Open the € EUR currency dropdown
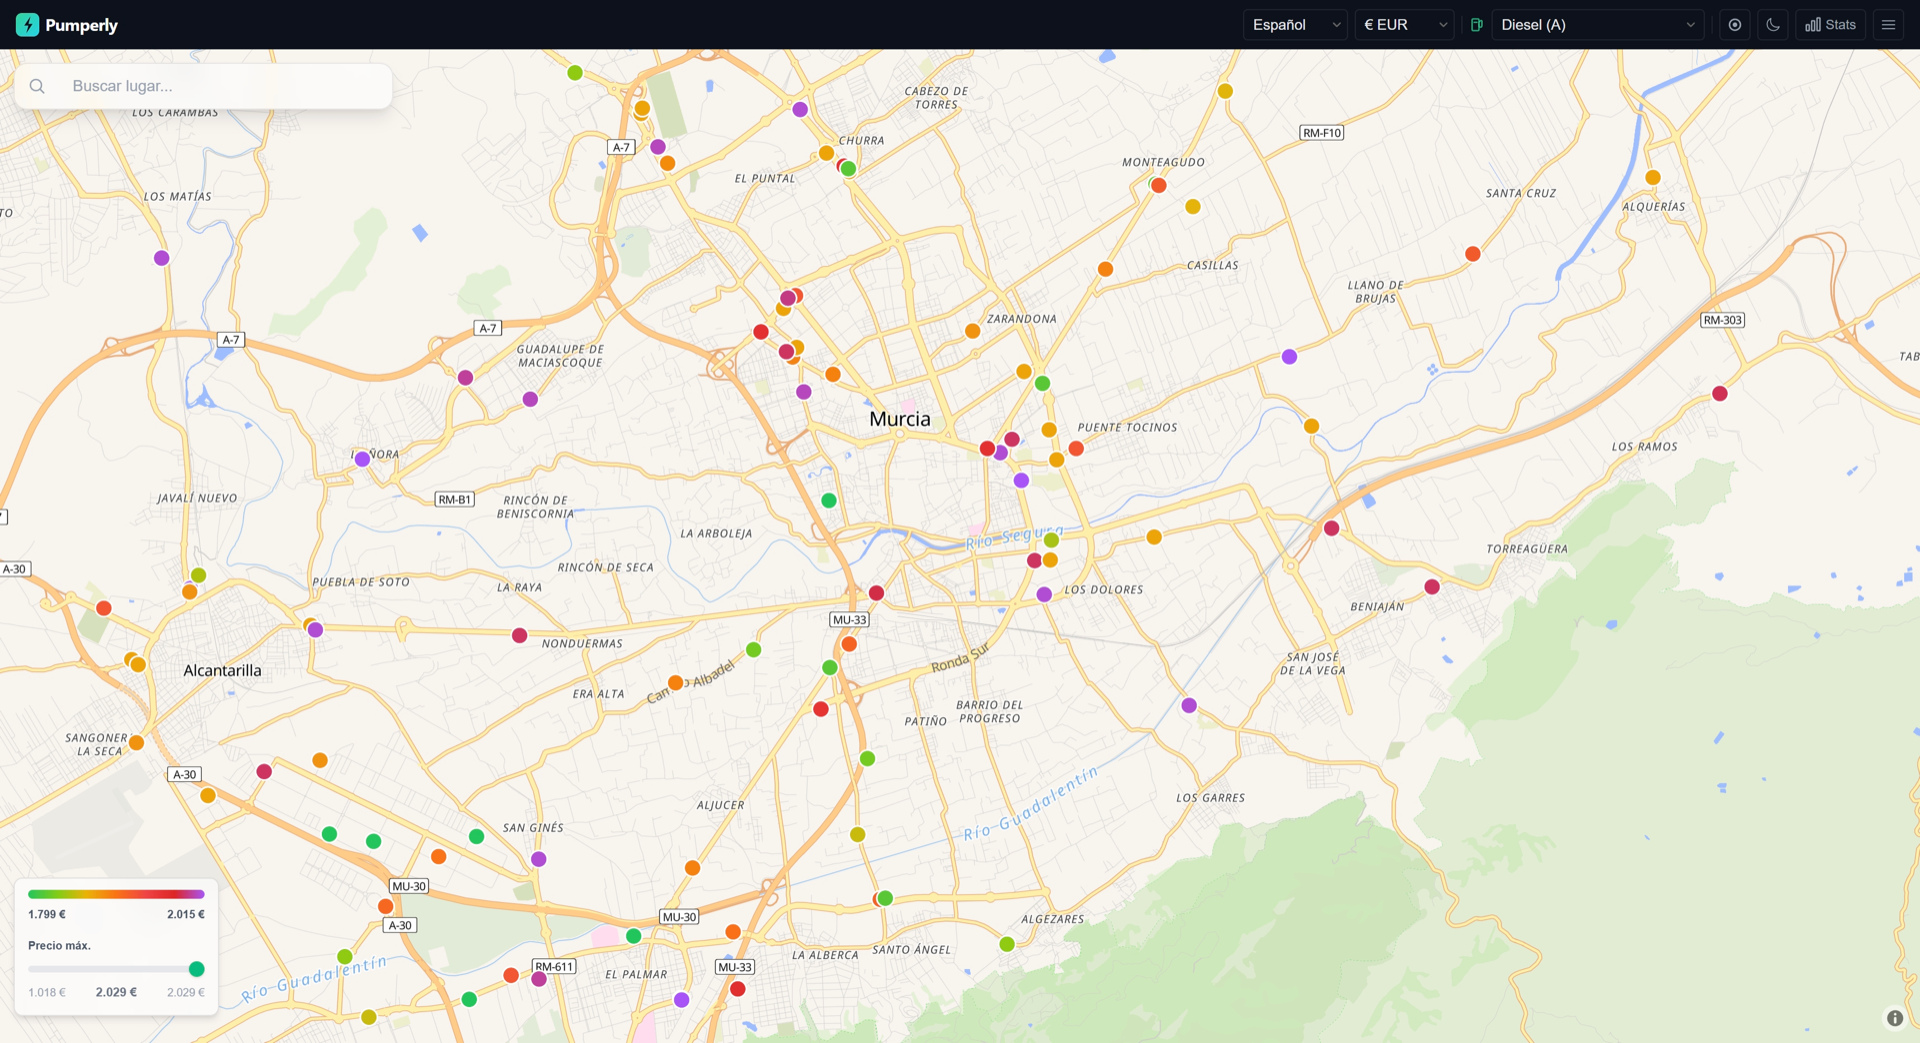 pos(1404,25)
